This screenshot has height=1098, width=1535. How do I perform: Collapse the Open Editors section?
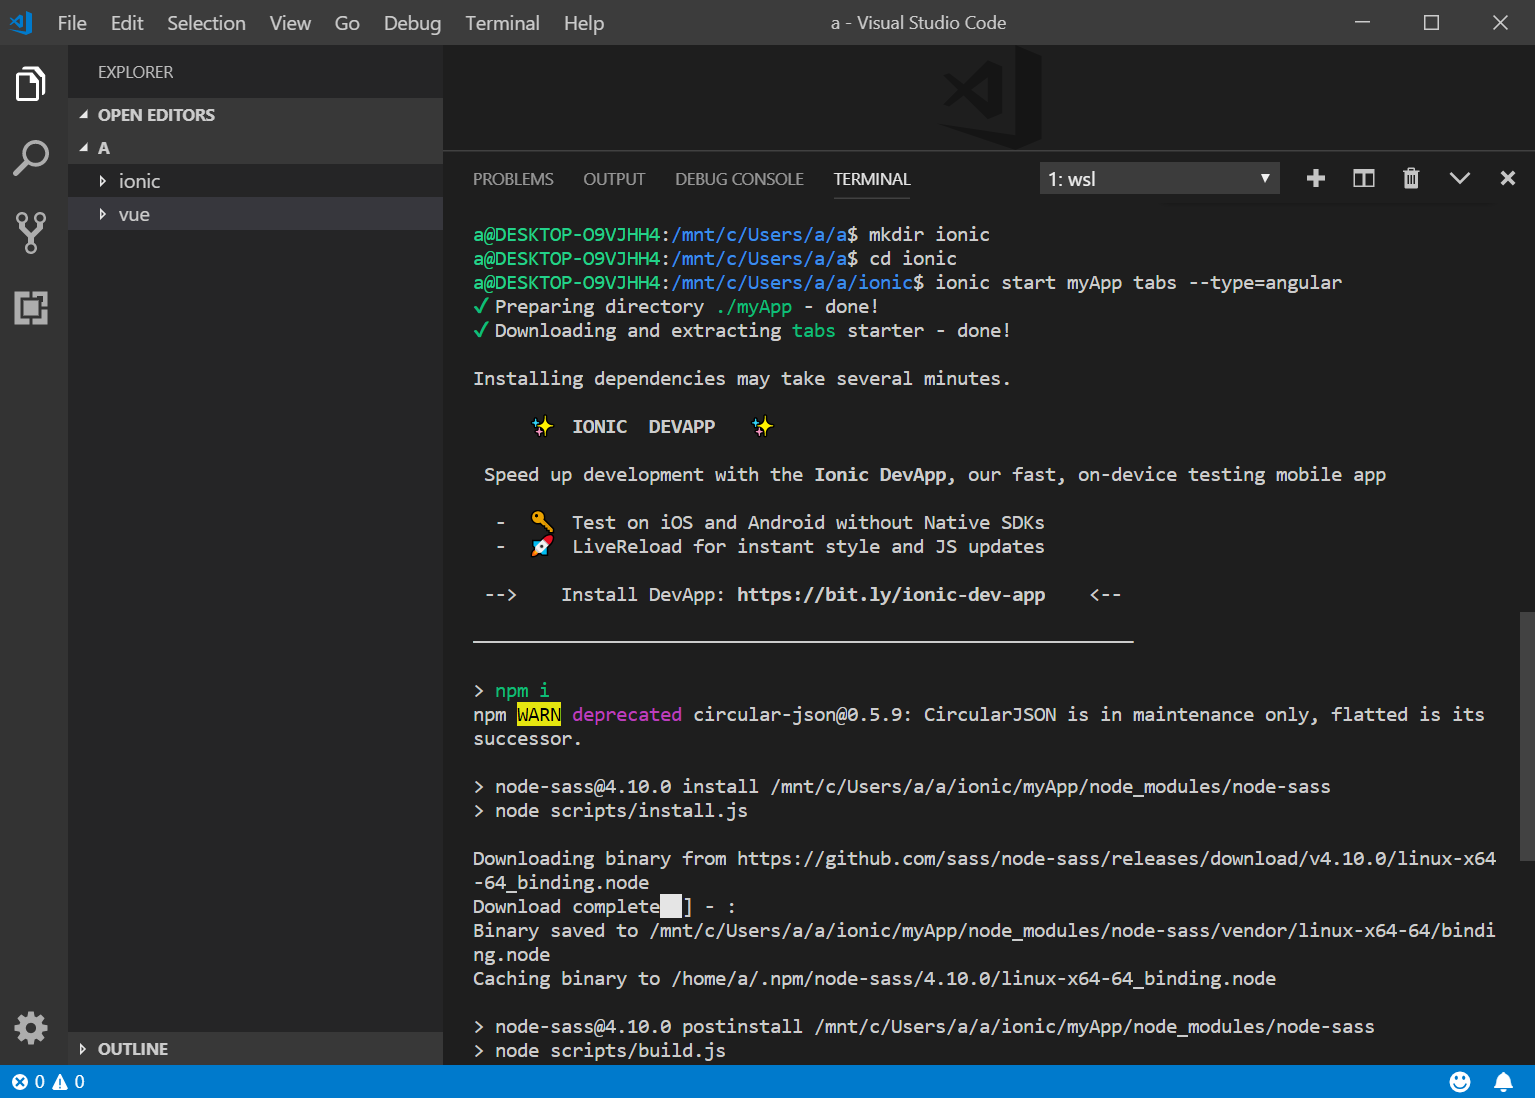point(156,115)
